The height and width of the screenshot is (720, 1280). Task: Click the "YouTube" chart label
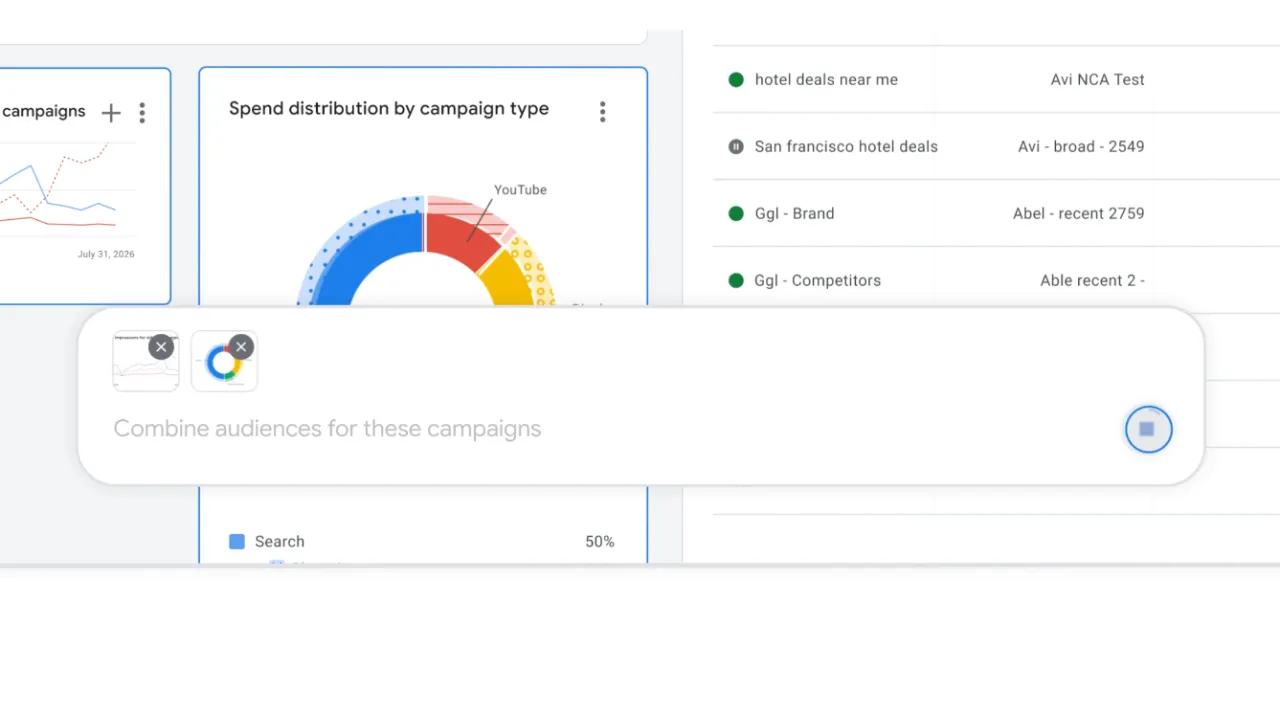(x=520, y=190)
